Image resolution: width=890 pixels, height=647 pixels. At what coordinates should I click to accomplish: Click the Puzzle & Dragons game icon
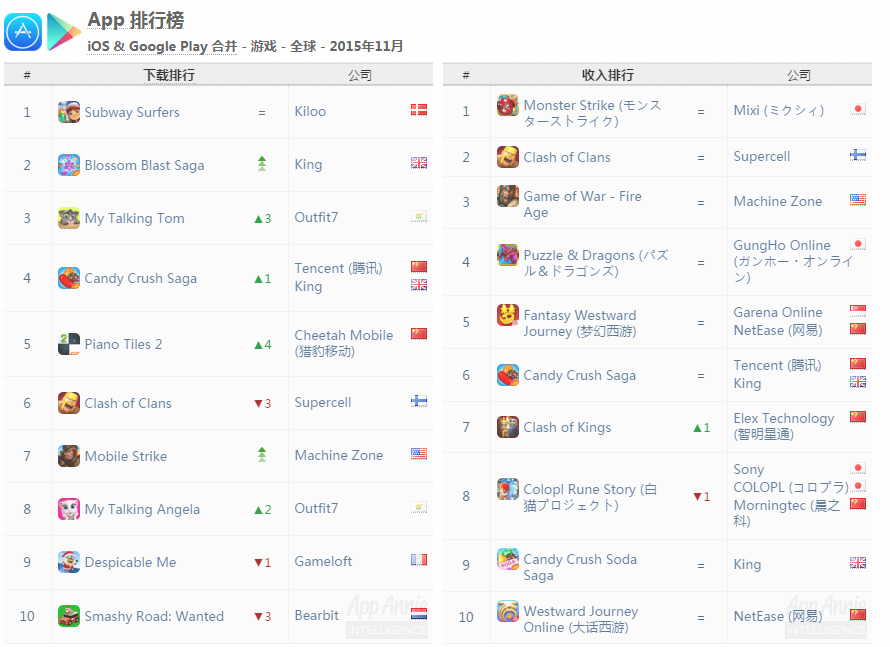[507, 255]
